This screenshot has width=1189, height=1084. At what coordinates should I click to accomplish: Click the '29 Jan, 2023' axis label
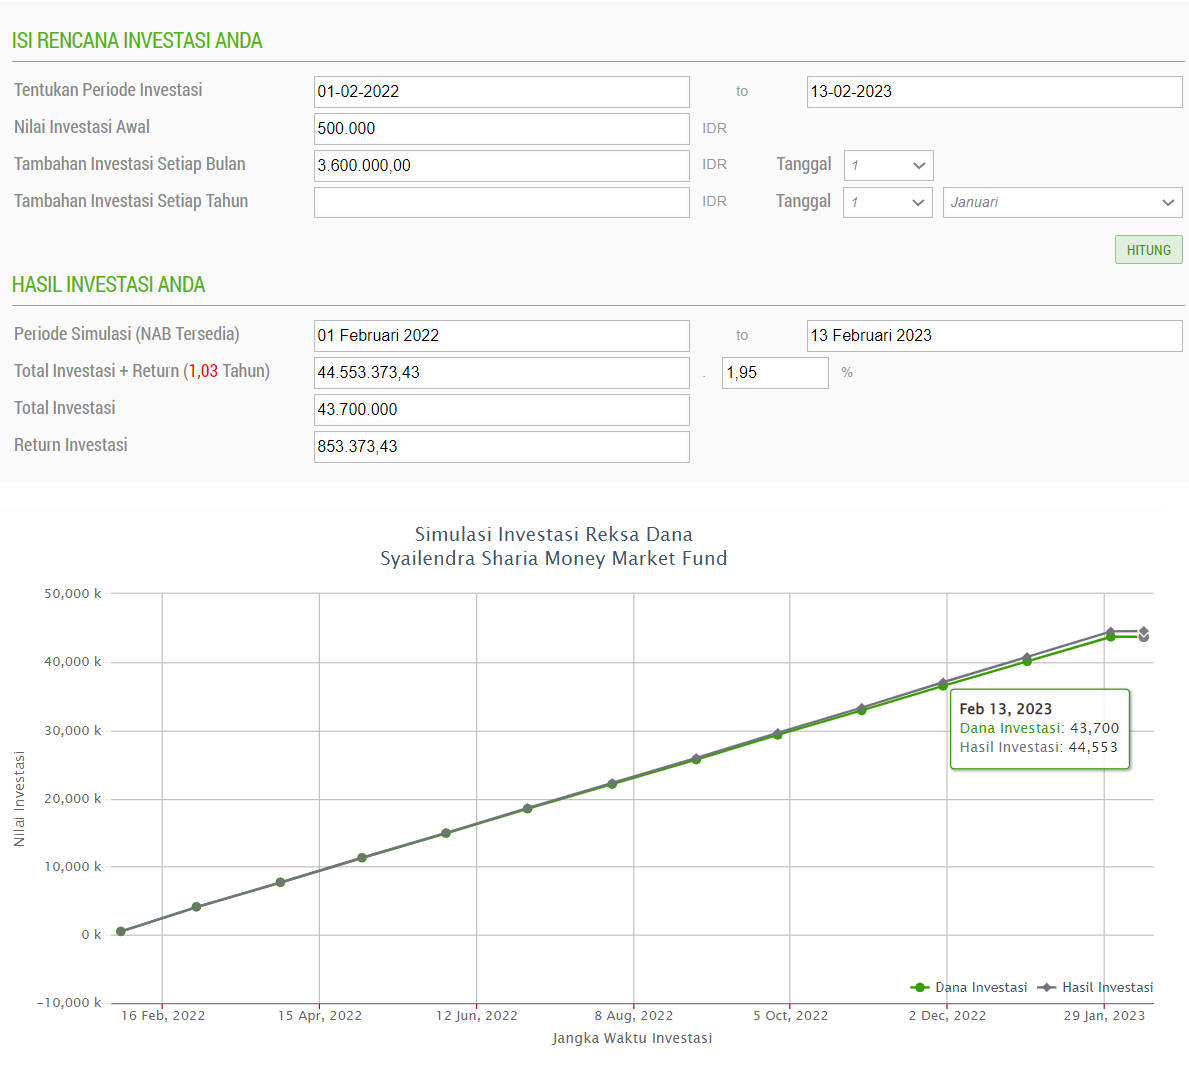coord(1104,1016)
